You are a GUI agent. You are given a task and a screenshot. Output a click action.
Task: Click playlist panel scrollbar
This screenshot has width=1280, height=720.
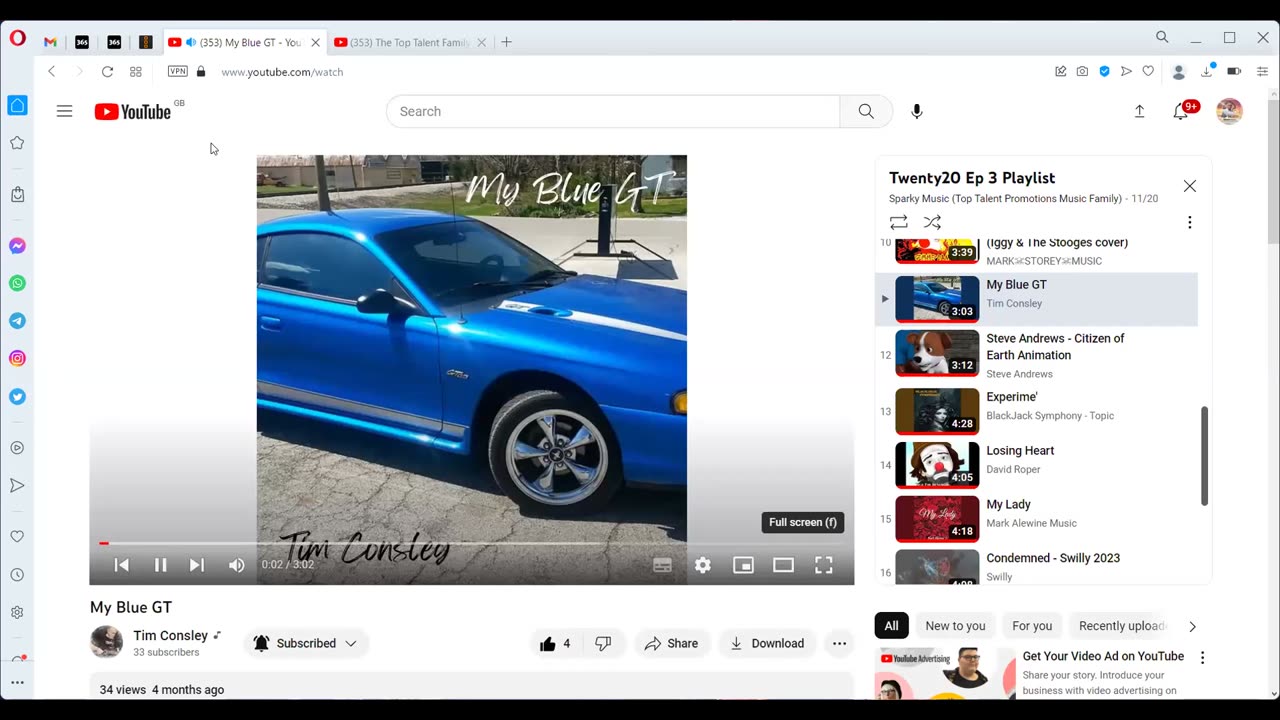click(x=1204, y=456)
